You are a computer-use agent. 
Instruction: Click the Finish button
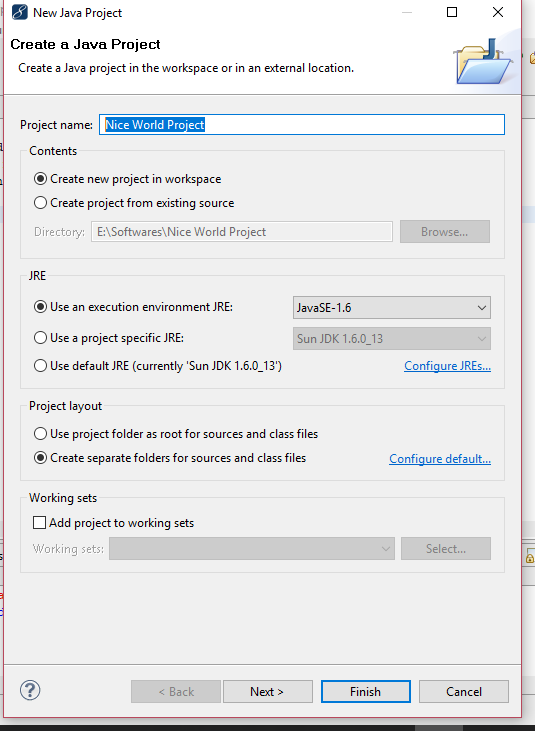[x=365, y=691]
